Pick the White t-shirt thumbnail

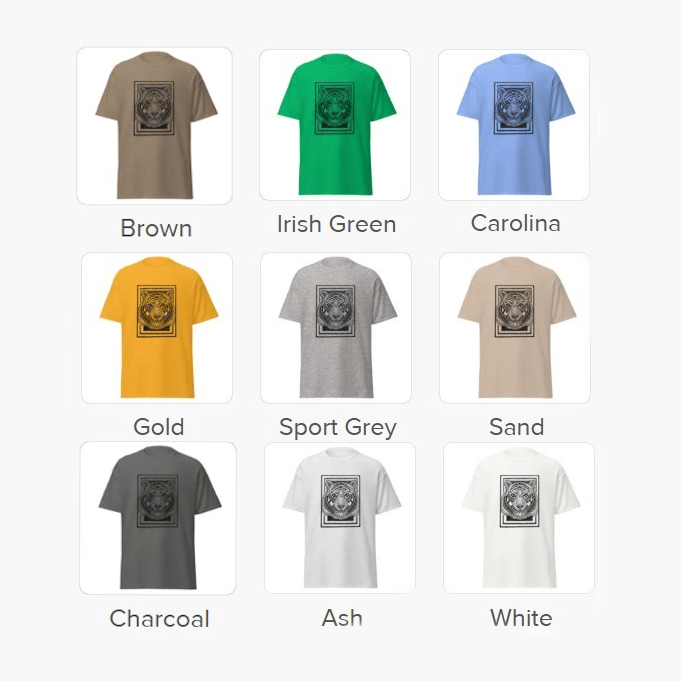point(519,518)
